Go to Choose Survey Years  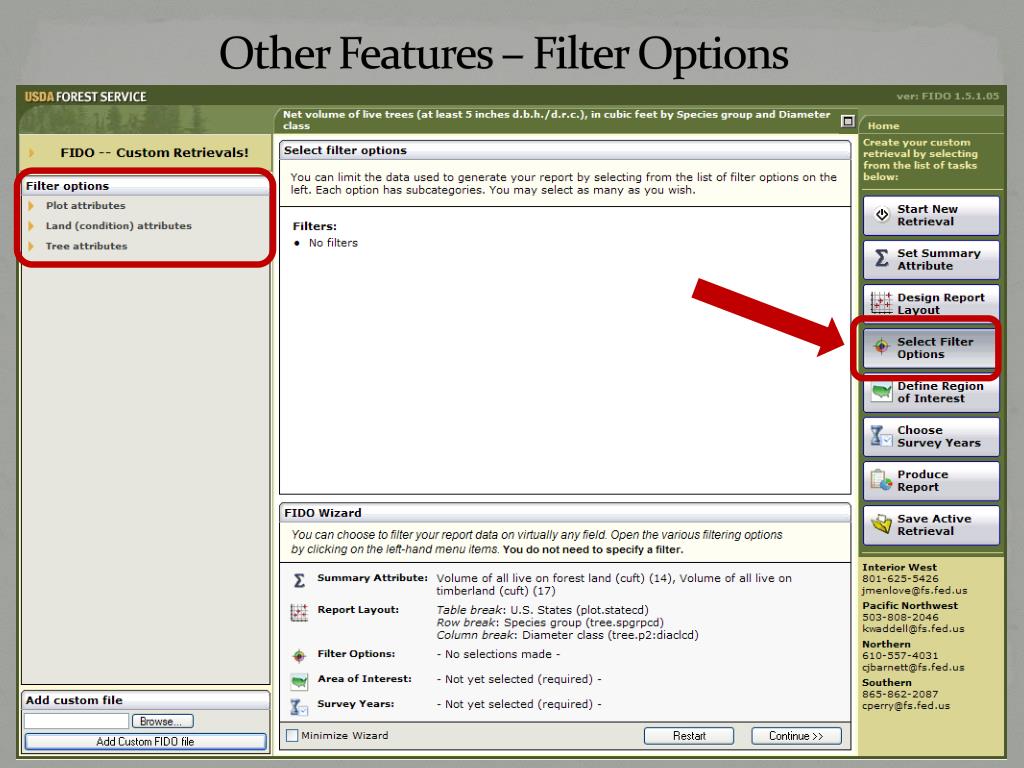coord(931,436)
